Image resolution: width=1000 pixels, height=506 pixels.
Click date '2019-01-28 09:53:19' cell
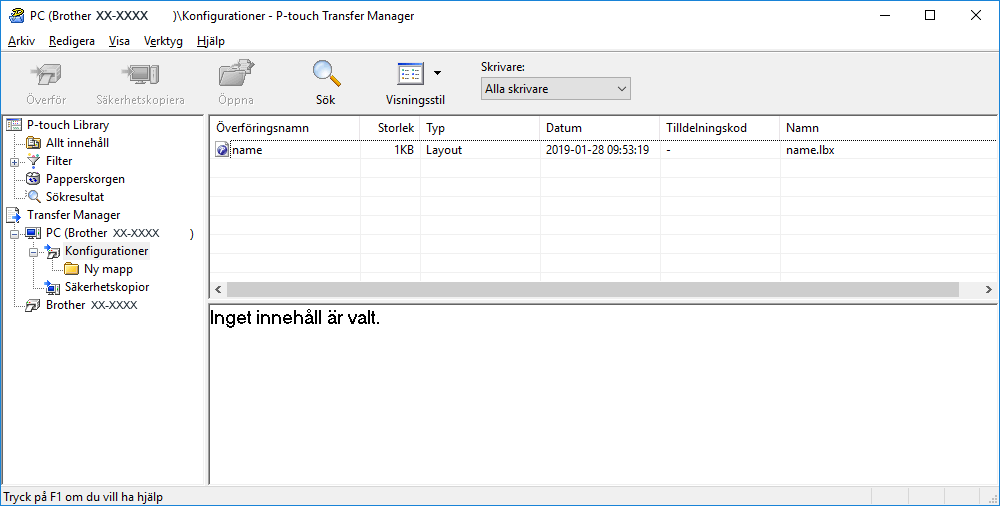598,150
